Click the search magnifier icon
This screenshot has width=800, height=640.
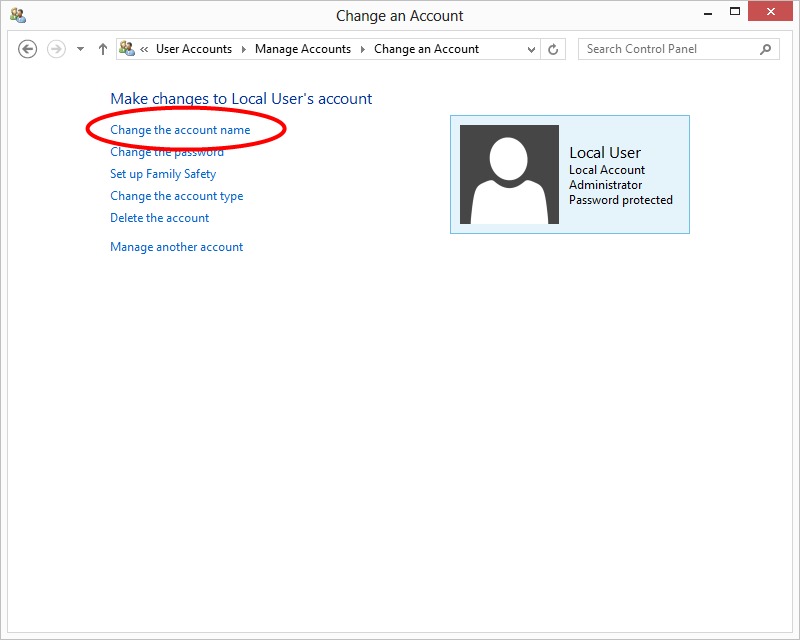pos(766,49)
